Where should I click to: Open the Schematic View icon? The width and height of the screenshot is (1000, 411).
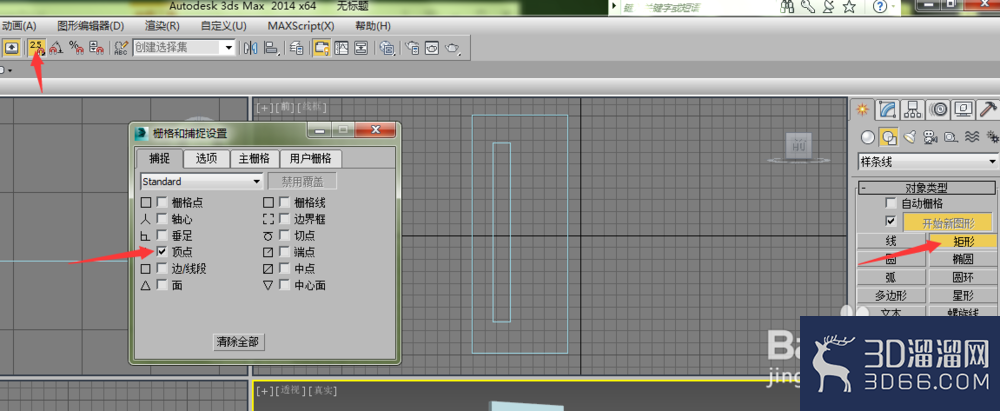click(361, 48)
